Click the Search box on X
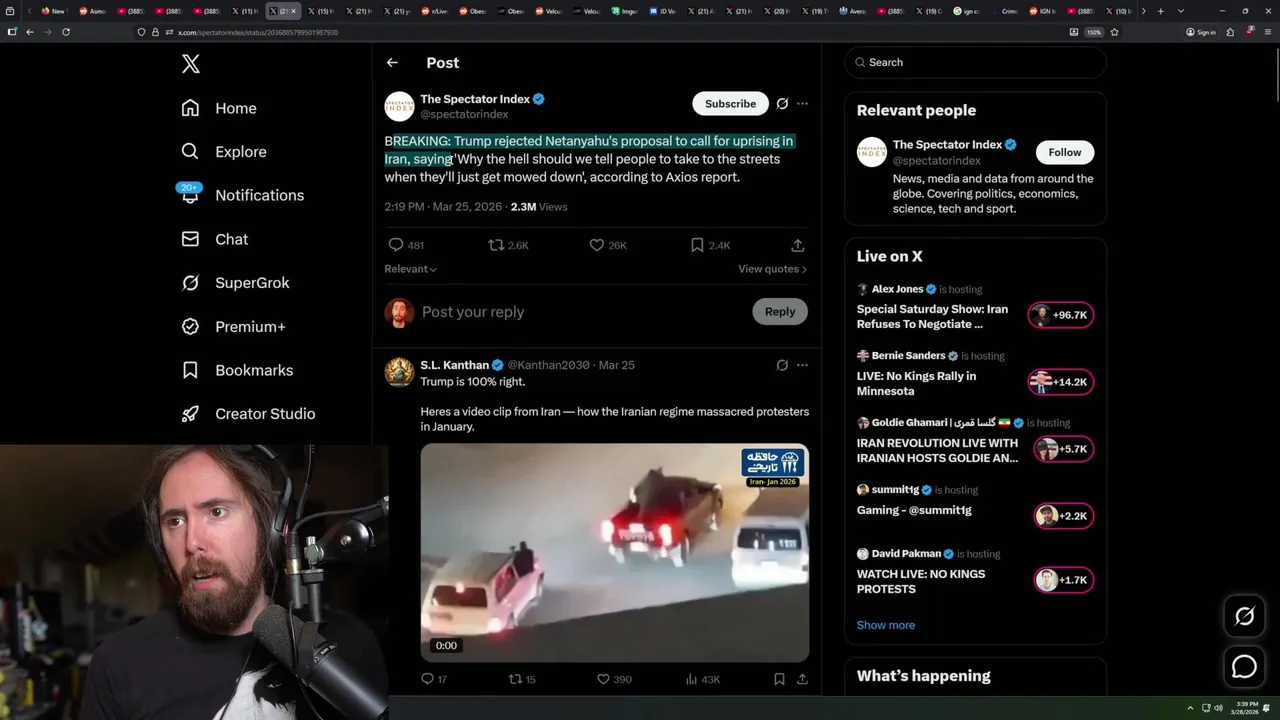 (x=975, y=62)
